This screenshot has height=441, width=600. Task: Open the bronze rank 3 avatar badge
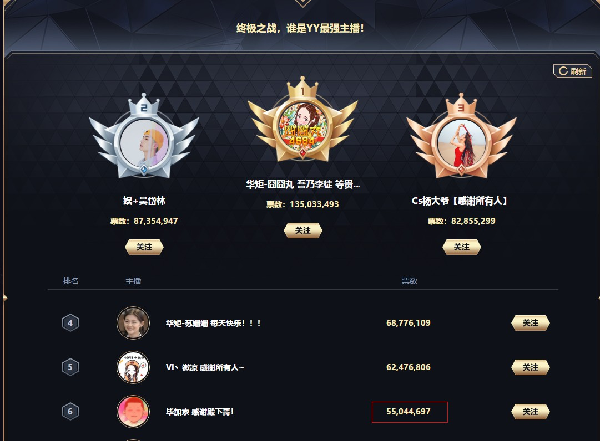point(461,140)
